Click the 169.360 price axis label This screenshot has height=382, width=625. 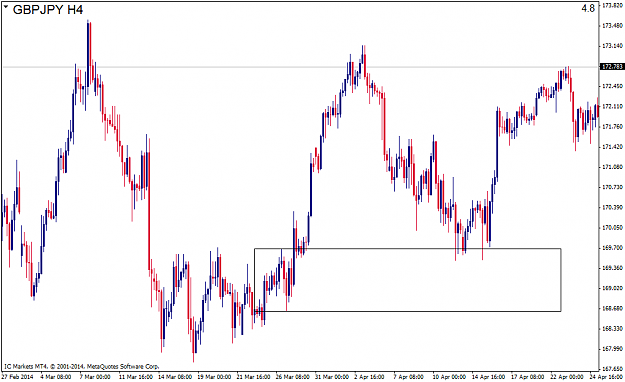coord(613,268)
